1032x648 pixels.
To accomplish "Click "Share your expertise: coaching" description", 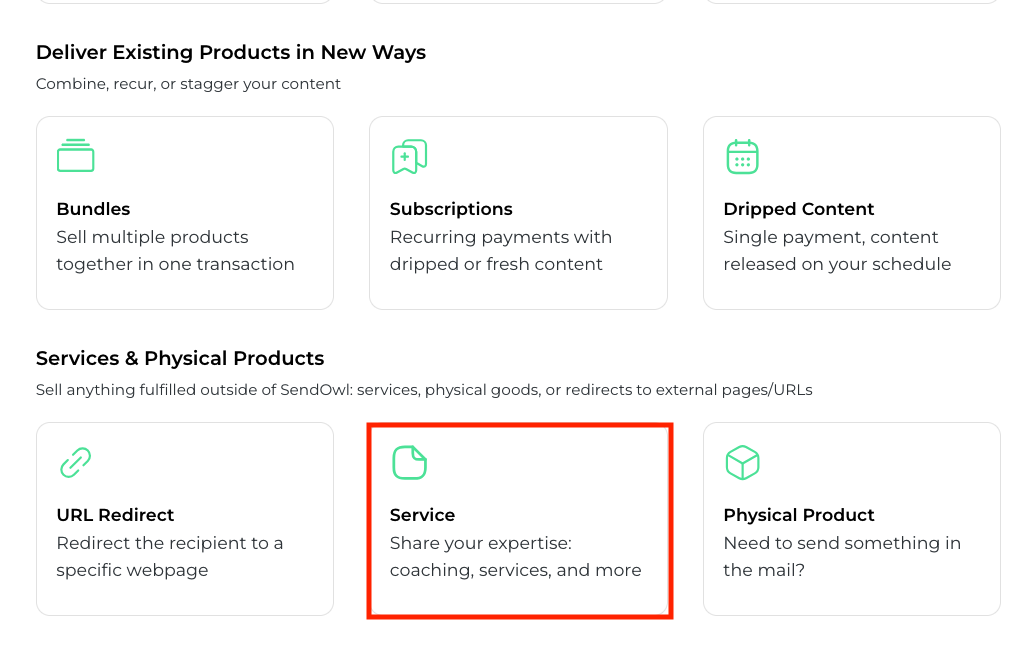I will [515, 557].
